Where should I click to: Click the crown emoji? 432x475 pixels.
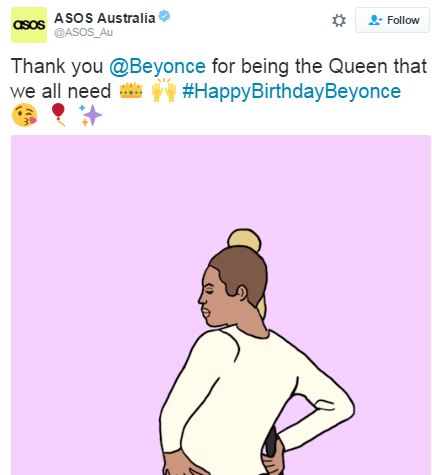(x=131, y=91)
